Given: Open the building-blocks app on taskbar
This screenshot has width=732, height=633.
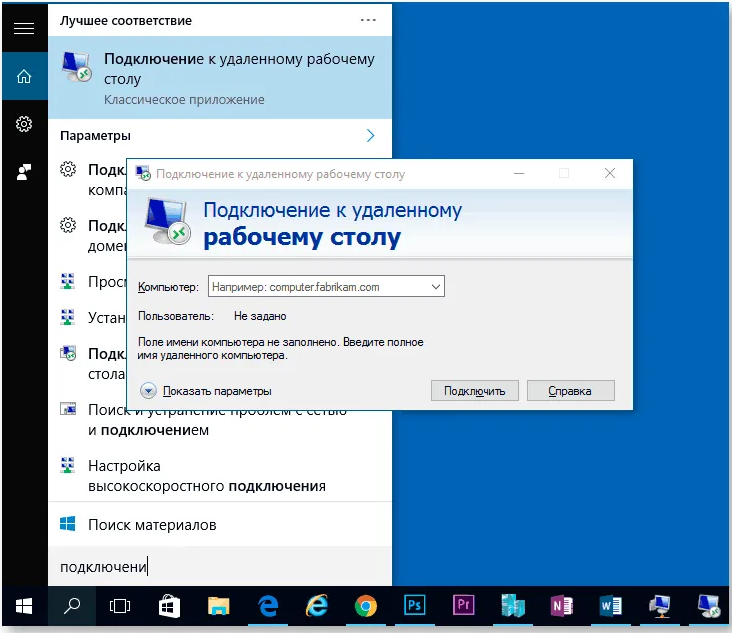Looking at the screenshot, I should (513, 606).
